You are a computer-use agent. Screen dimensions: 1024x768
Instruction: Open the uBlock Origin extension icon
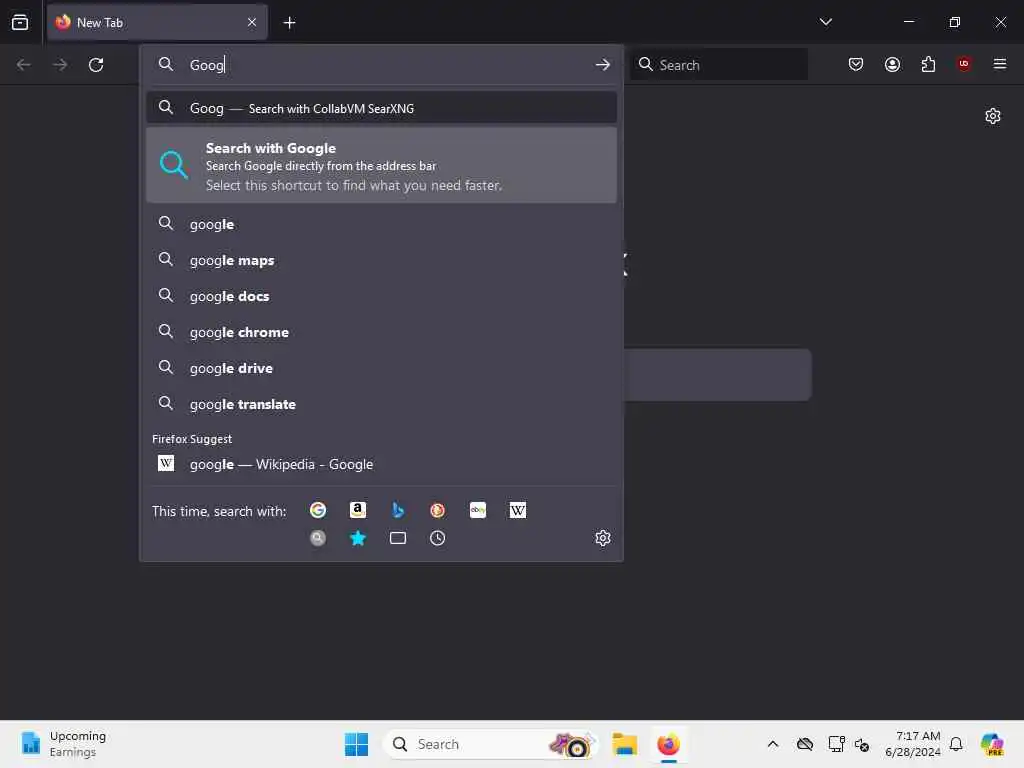pyautogui.click(x=964, y=64)
